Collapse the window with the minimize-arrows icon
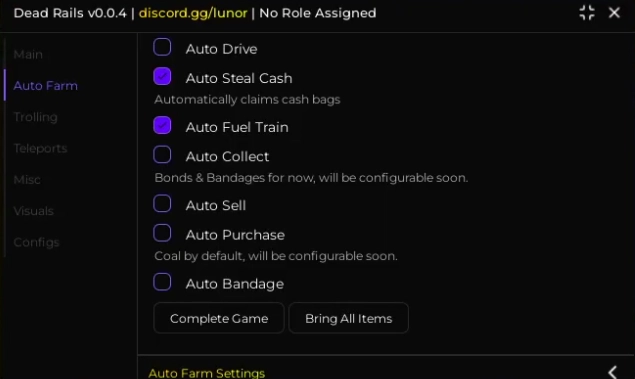This screenshot has width=635, height=379. coord(587,13)
